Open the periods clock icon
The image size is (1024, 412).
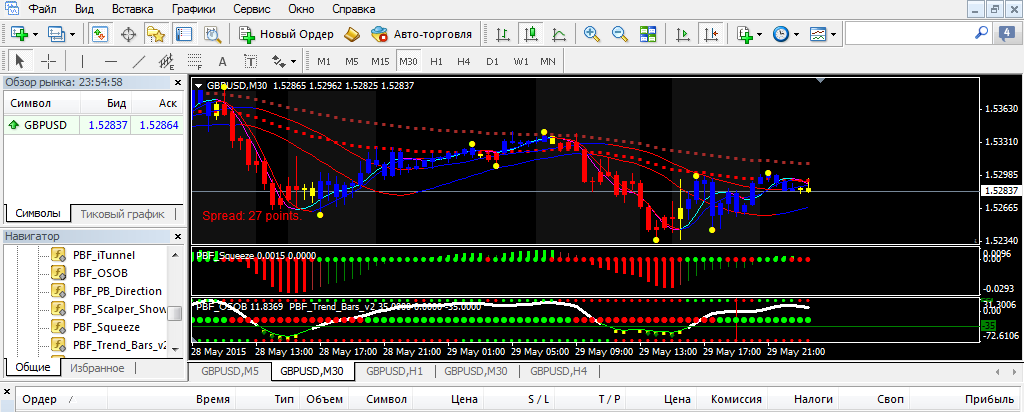[x=780, y=33]
